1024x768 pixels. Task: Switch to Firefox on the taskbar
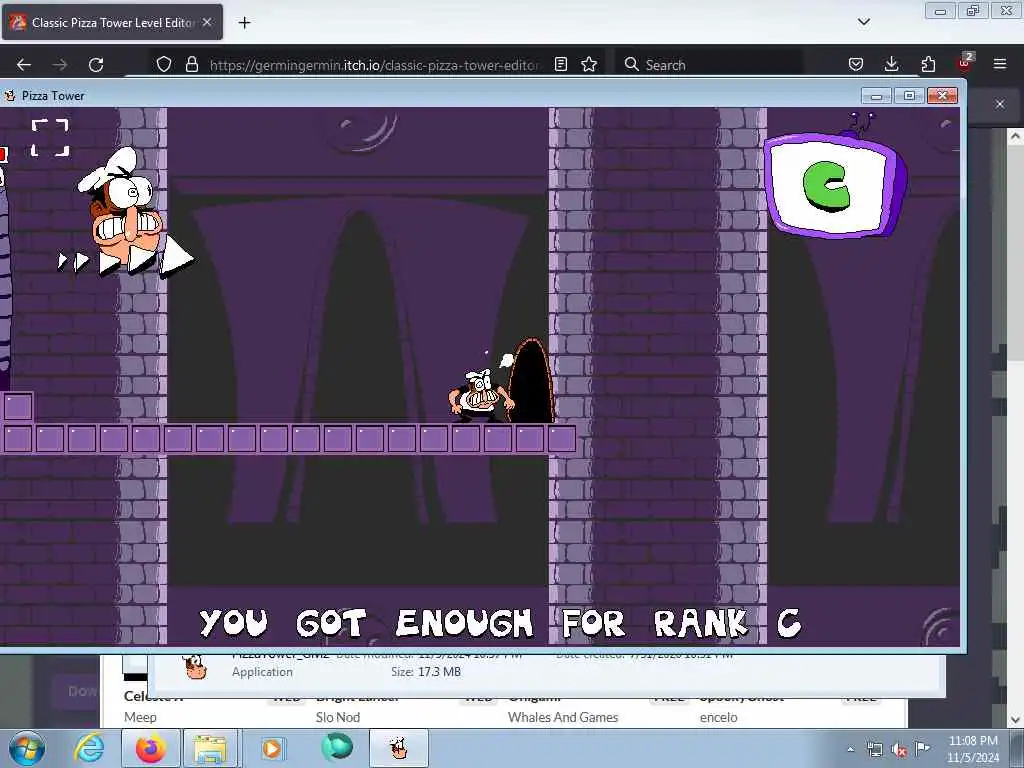[151, 748]
